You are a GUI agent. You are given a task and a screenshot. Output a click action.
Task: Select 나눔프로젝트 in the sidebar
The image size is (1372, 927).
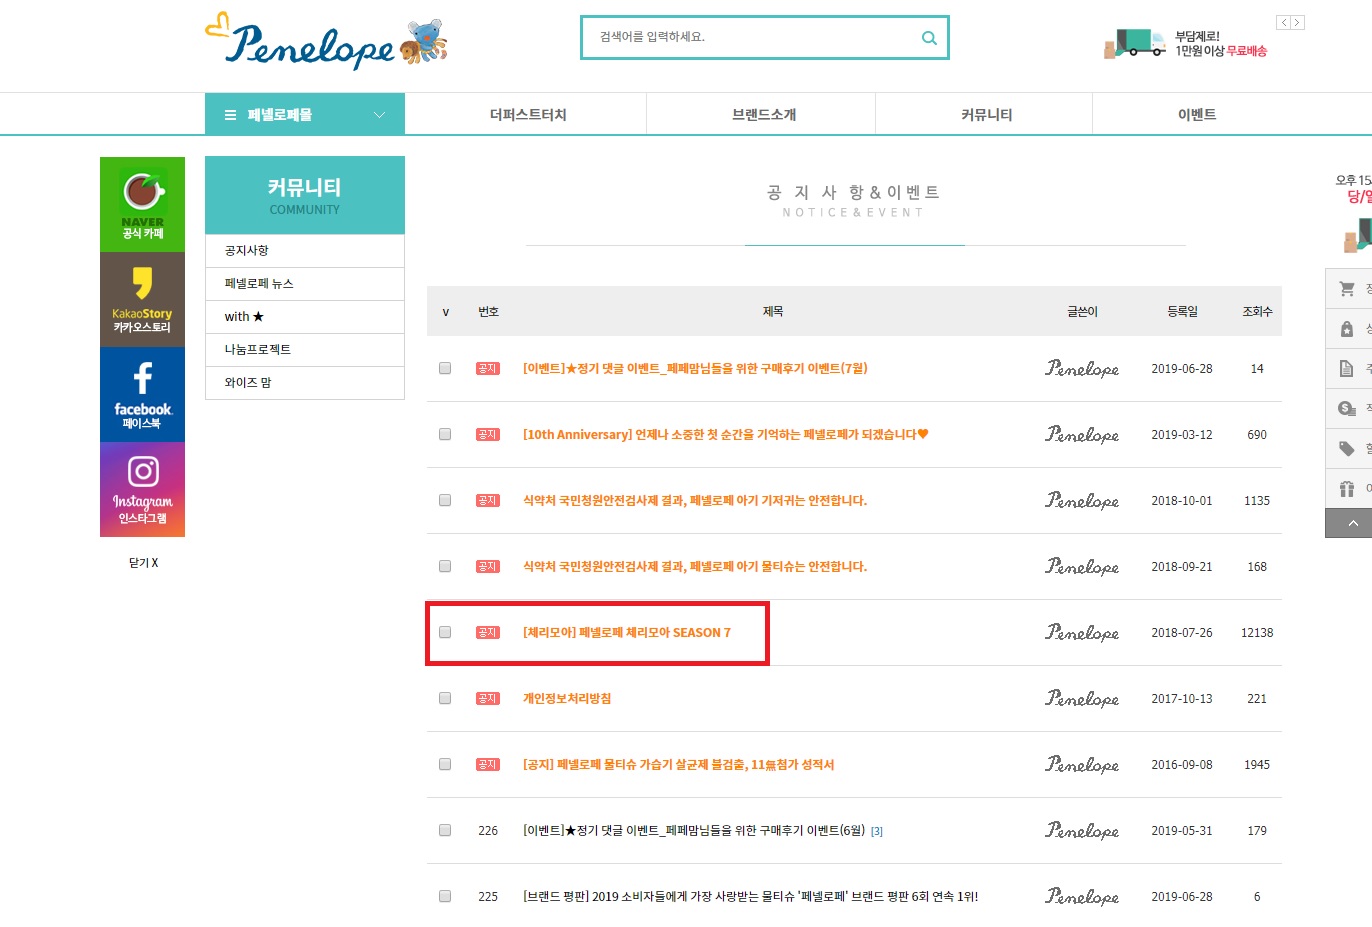coord(305,350)
